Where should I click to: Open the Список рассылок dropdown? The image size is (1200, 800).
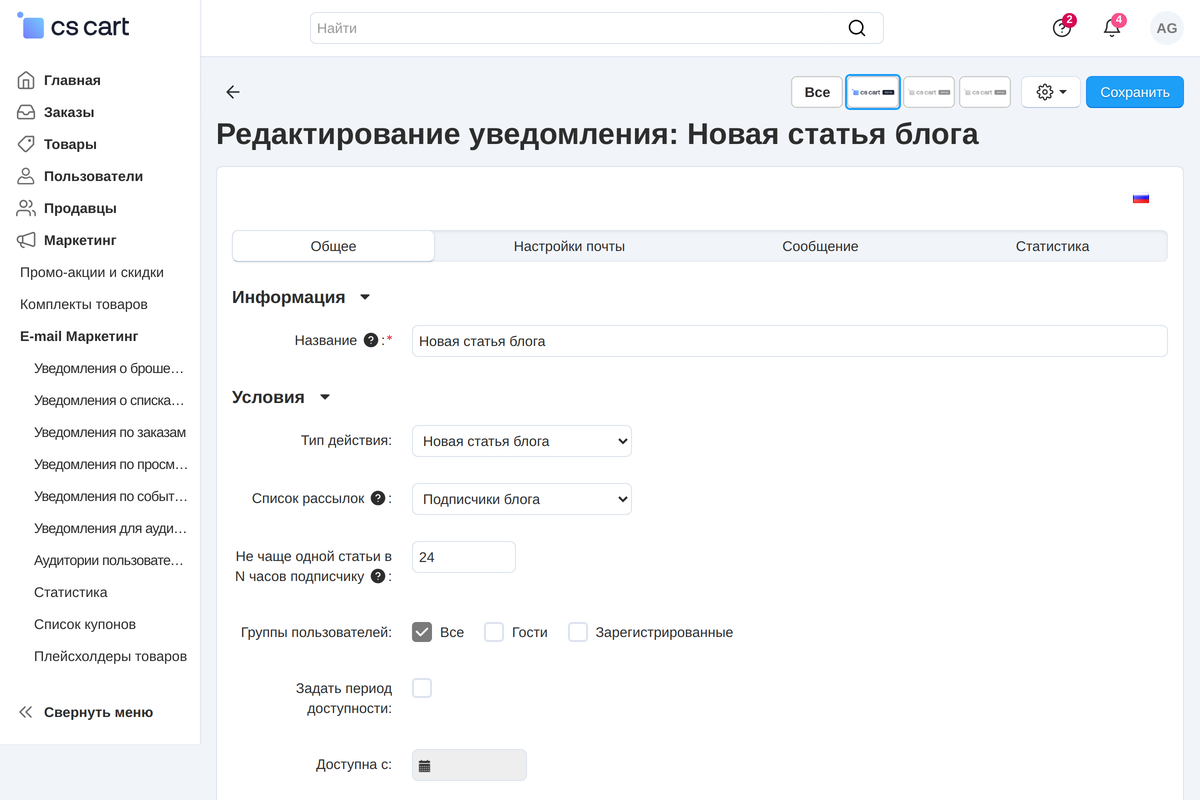click(x=522, y=499)
